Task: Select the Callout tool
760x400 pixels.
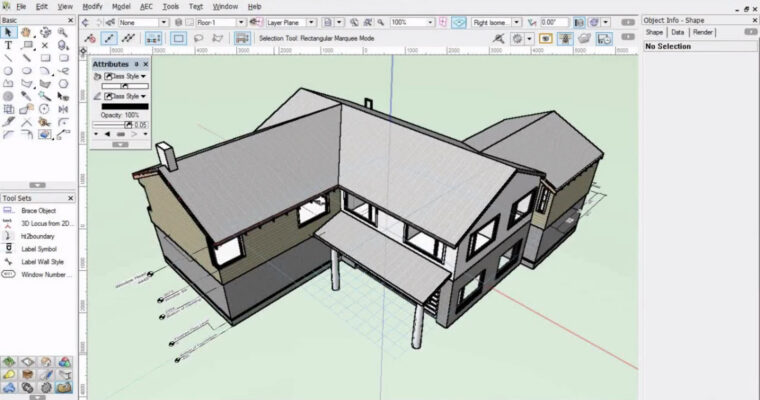Action: (x=27, y=45)
